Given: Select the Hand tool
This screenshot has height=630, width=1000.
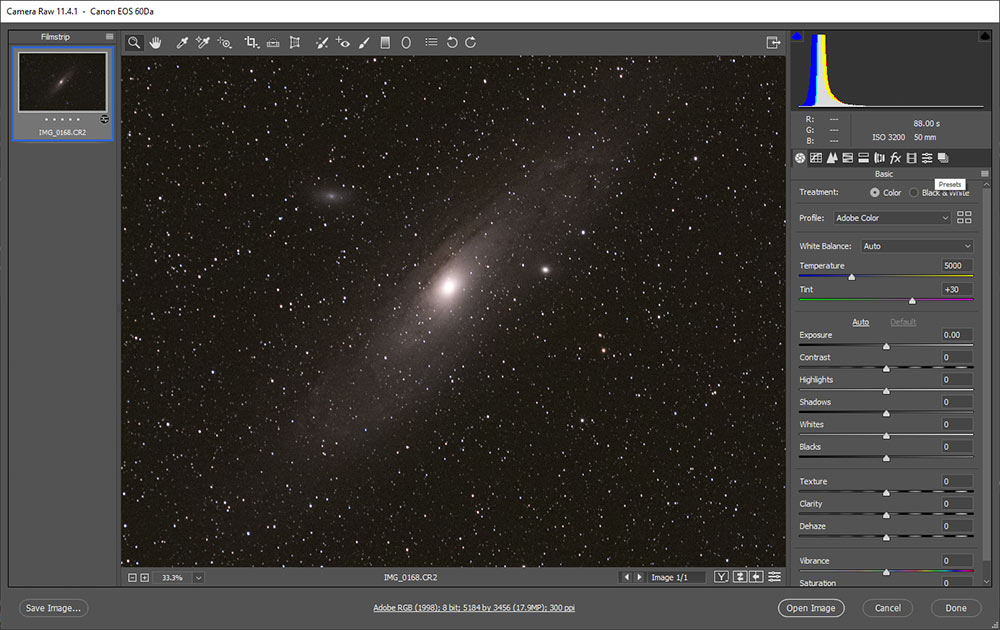Looking at the screenshot, I should [x=157, y=42].
